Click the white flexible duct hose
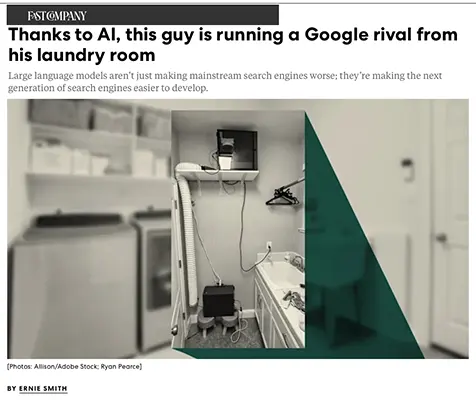Screen dimensions: 476x400 (187, 233)
